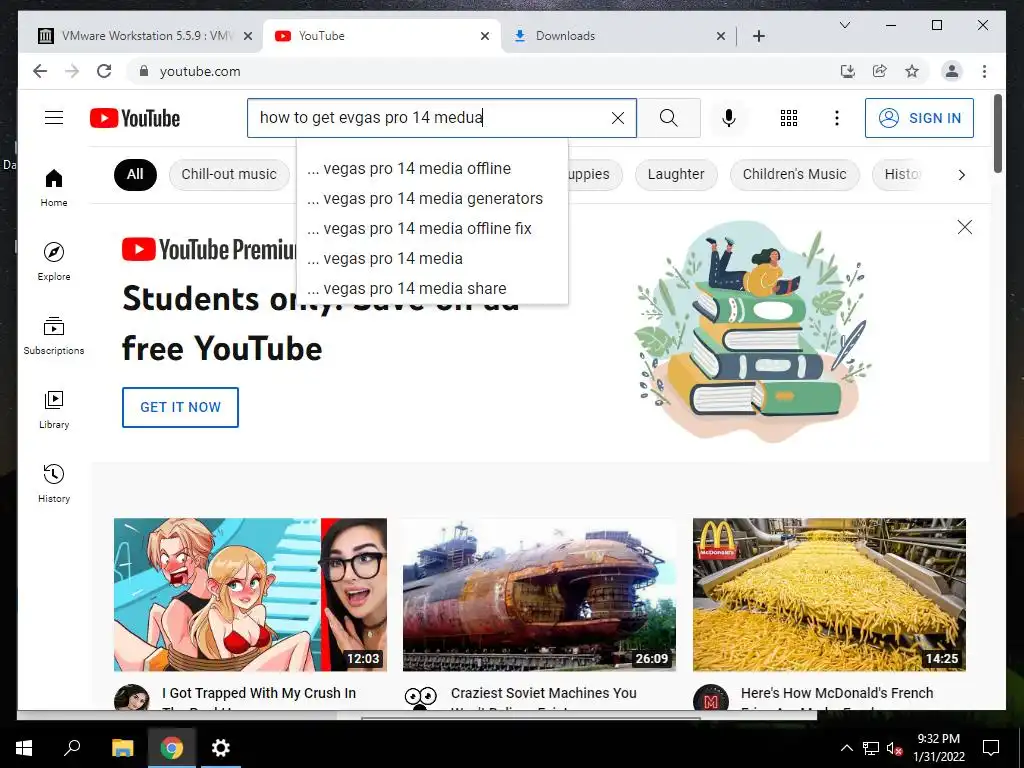
Task: Open McDonald's French fries video thumbnail
Action: [829, 594]
